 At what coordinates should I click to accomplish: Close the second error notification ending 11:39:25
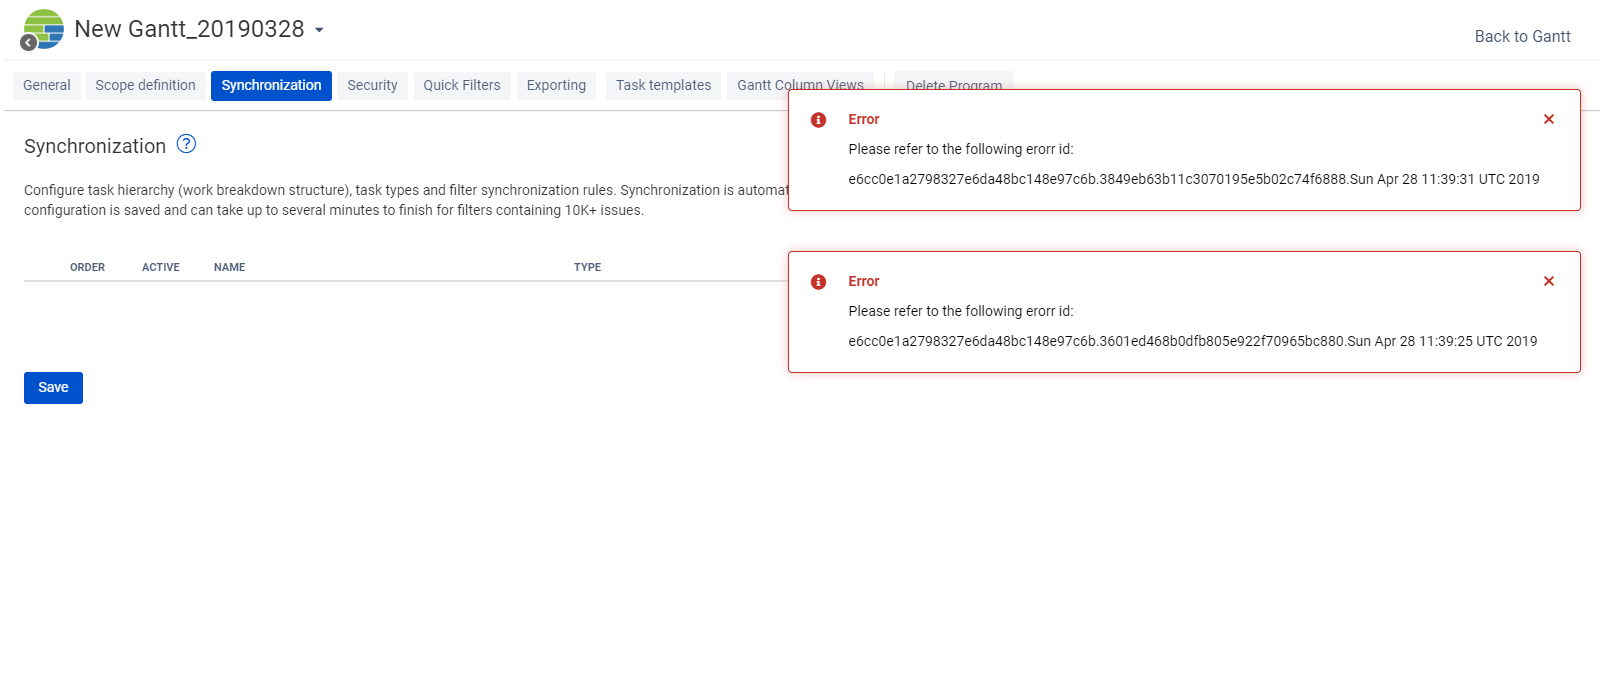point(1549,281)
